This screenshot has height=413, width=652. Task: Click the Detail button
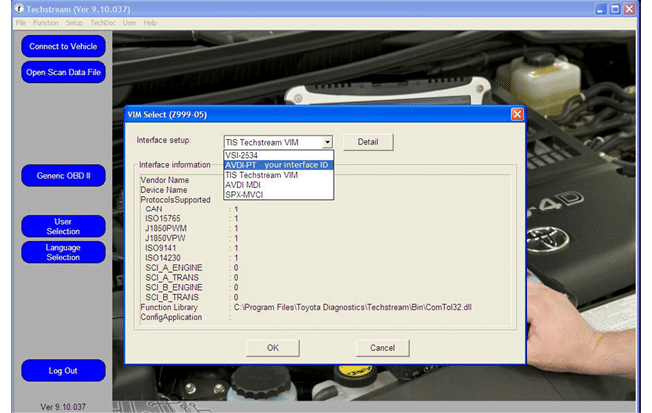click(368, 142)
